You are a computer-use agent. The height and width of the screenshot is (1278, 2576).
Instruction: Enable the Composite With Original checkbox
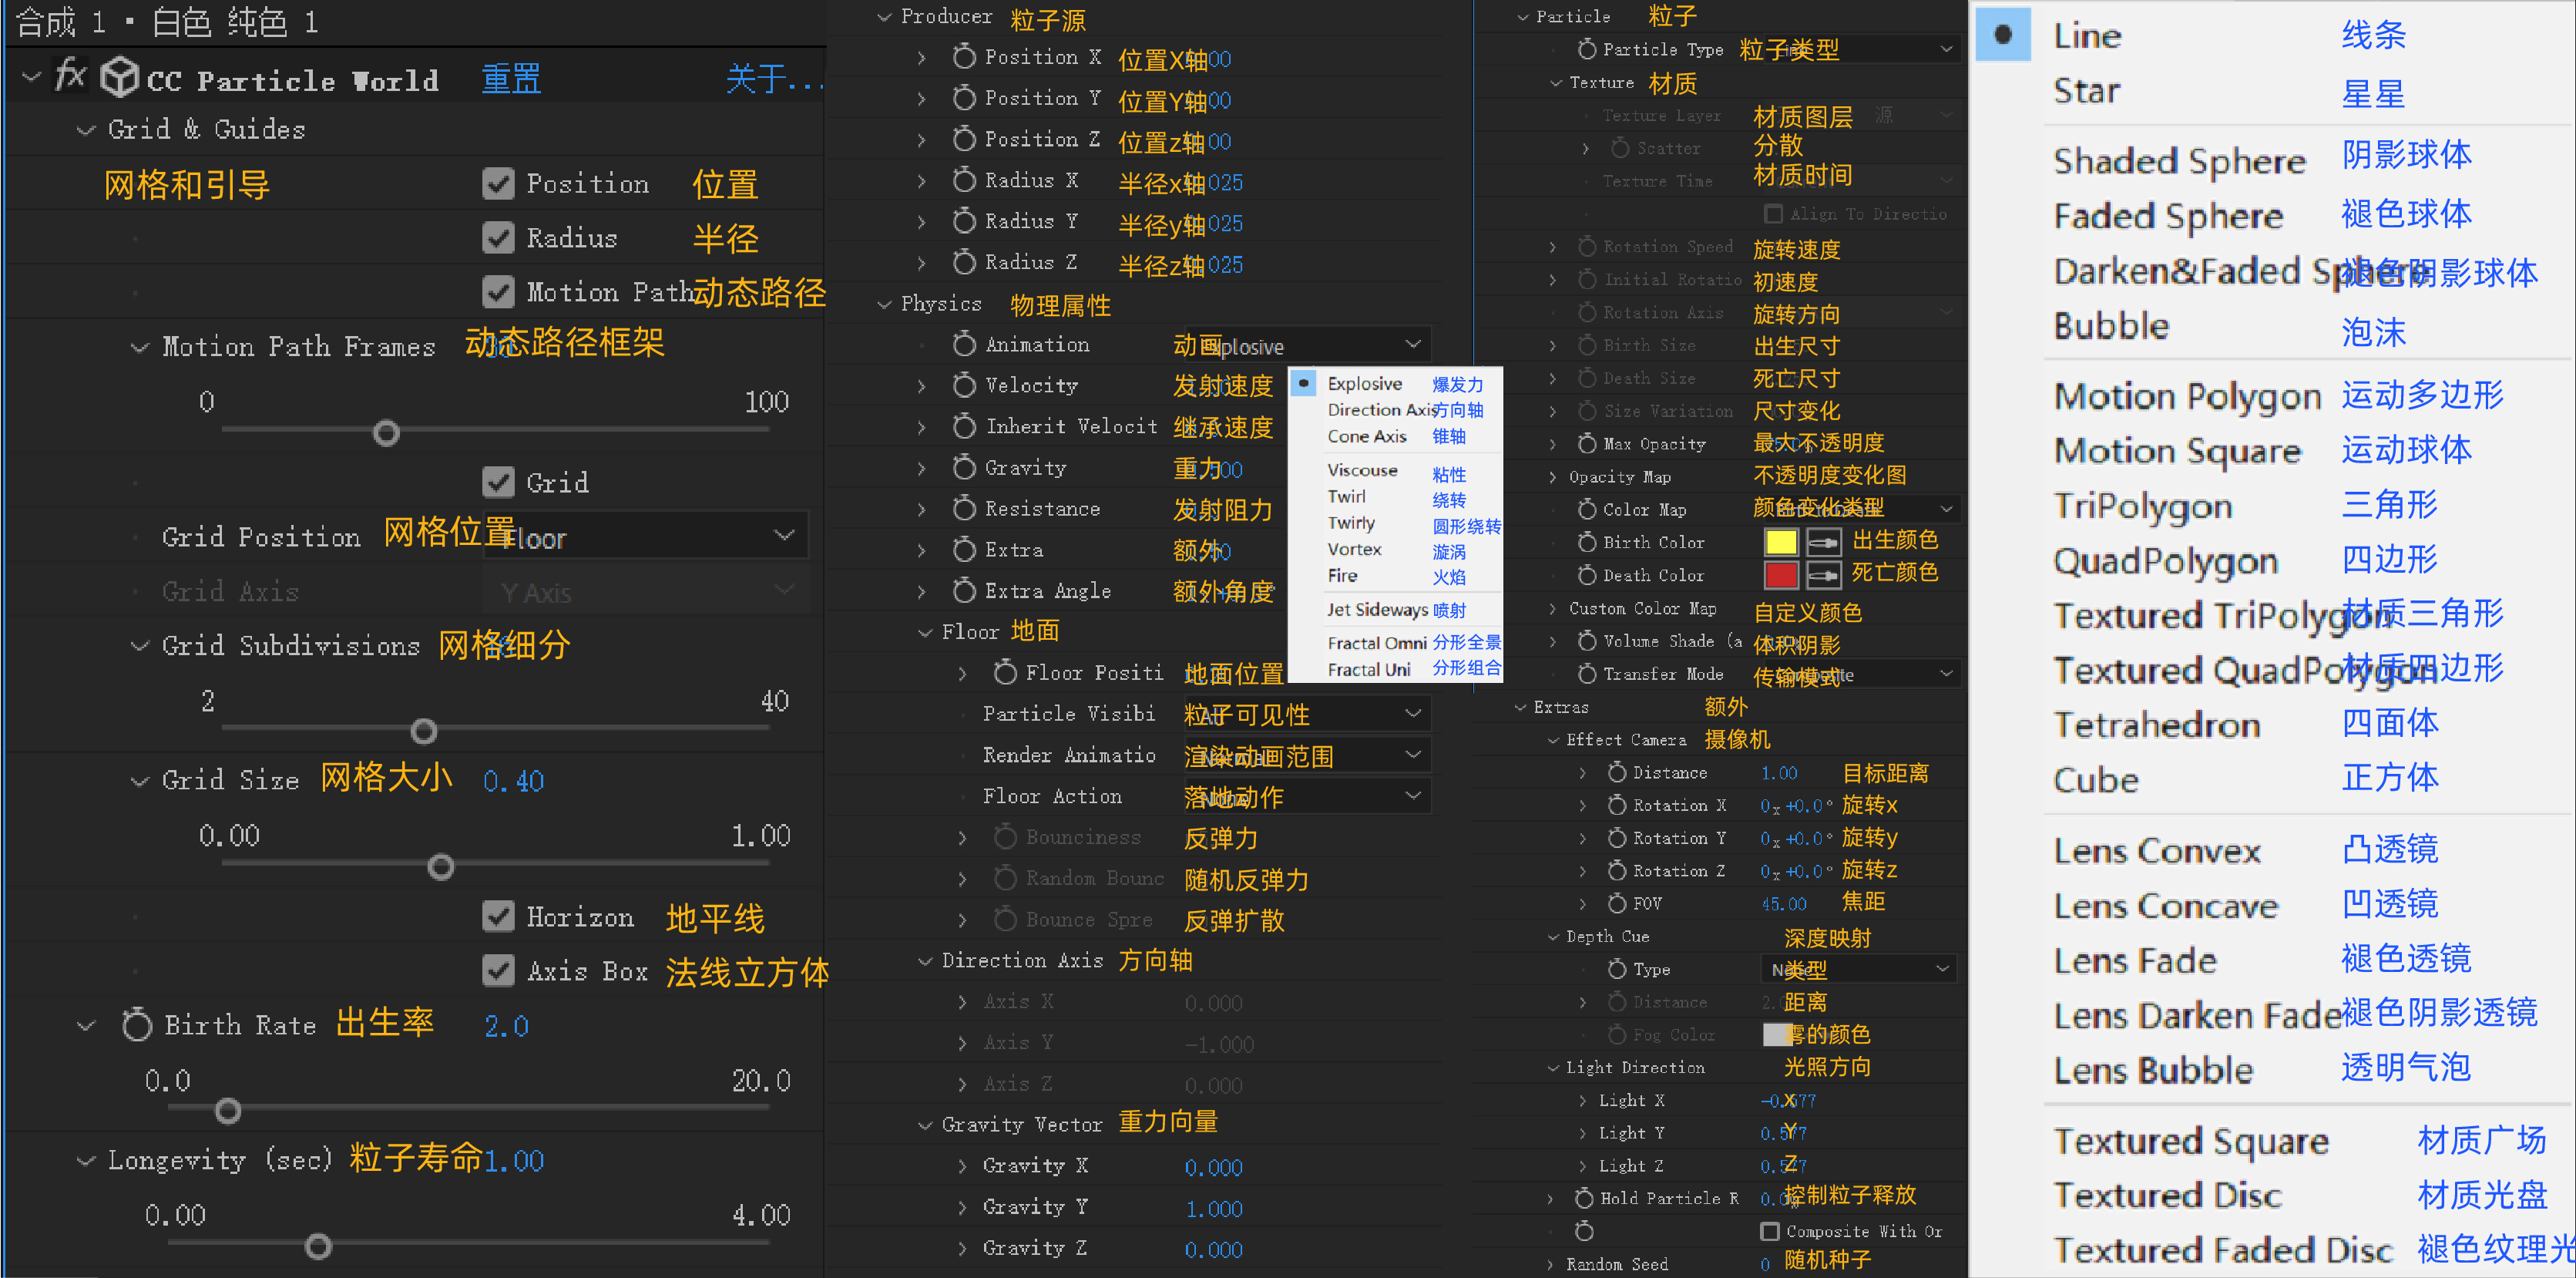pos(1770,1231)
